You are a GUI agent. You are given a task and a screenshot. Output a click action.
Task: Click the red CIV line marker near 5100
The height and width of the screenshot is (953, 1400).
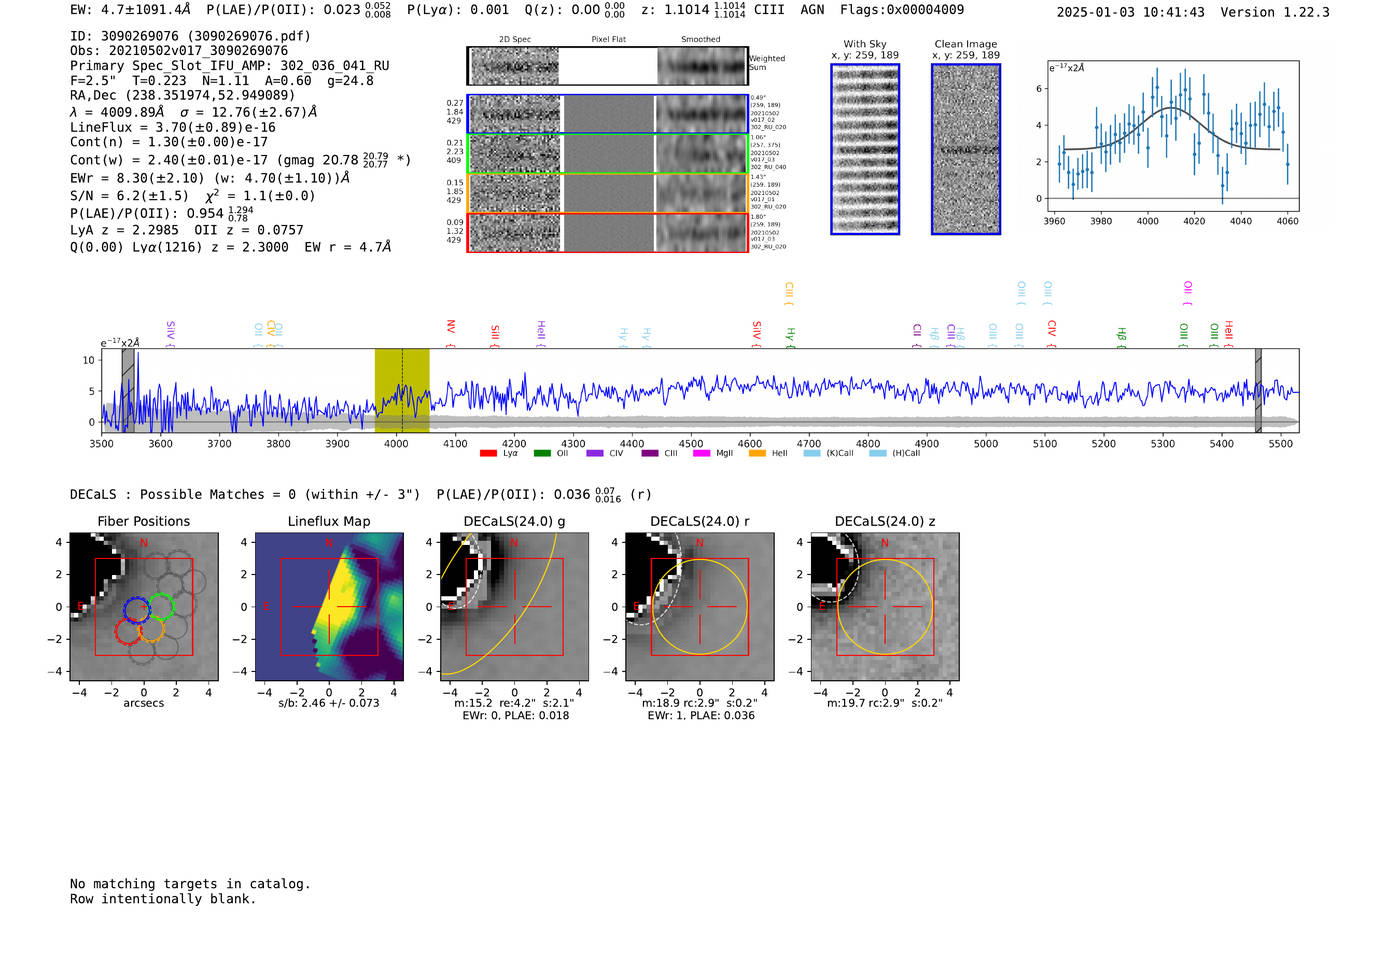pos(1052,334)
